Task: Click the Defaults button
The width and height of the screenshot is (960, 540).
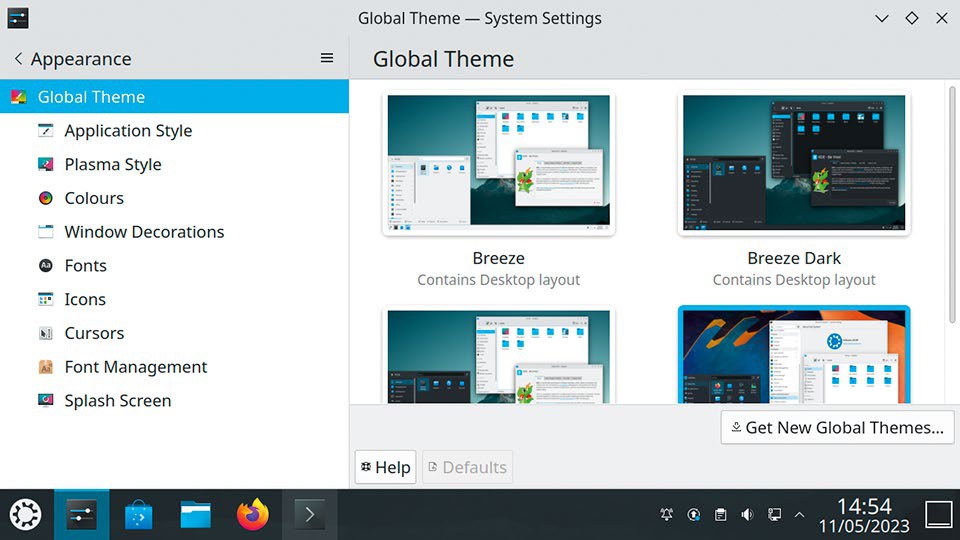Action: 467,467
